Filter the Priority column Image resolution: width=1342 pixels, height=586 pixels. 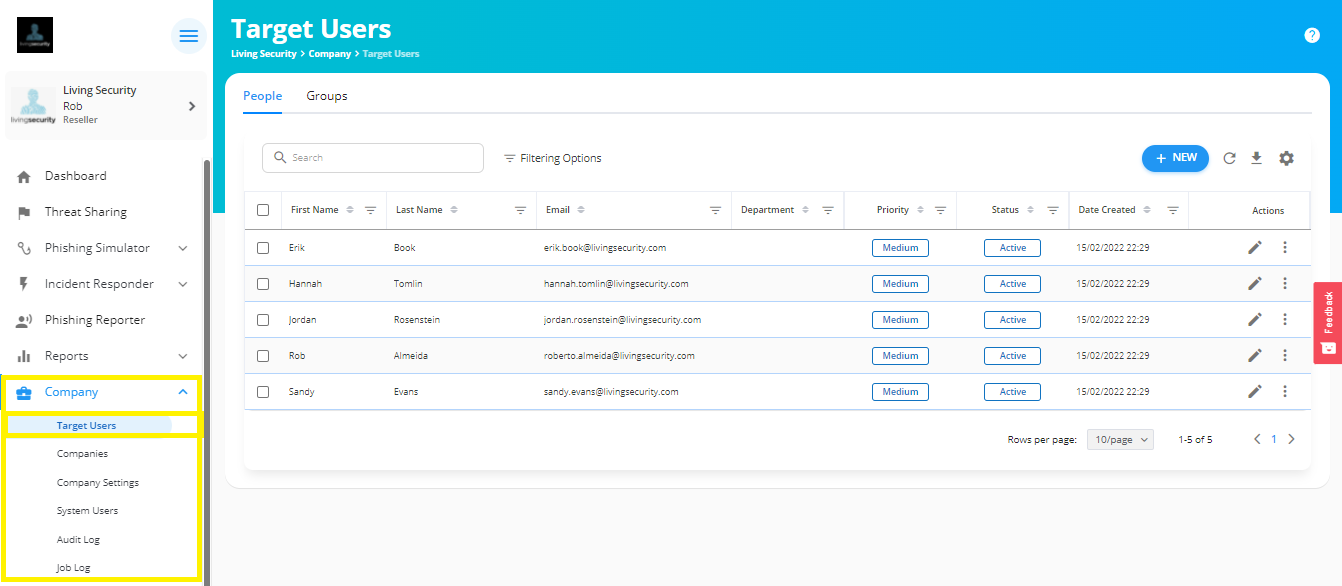click(940, 211)
